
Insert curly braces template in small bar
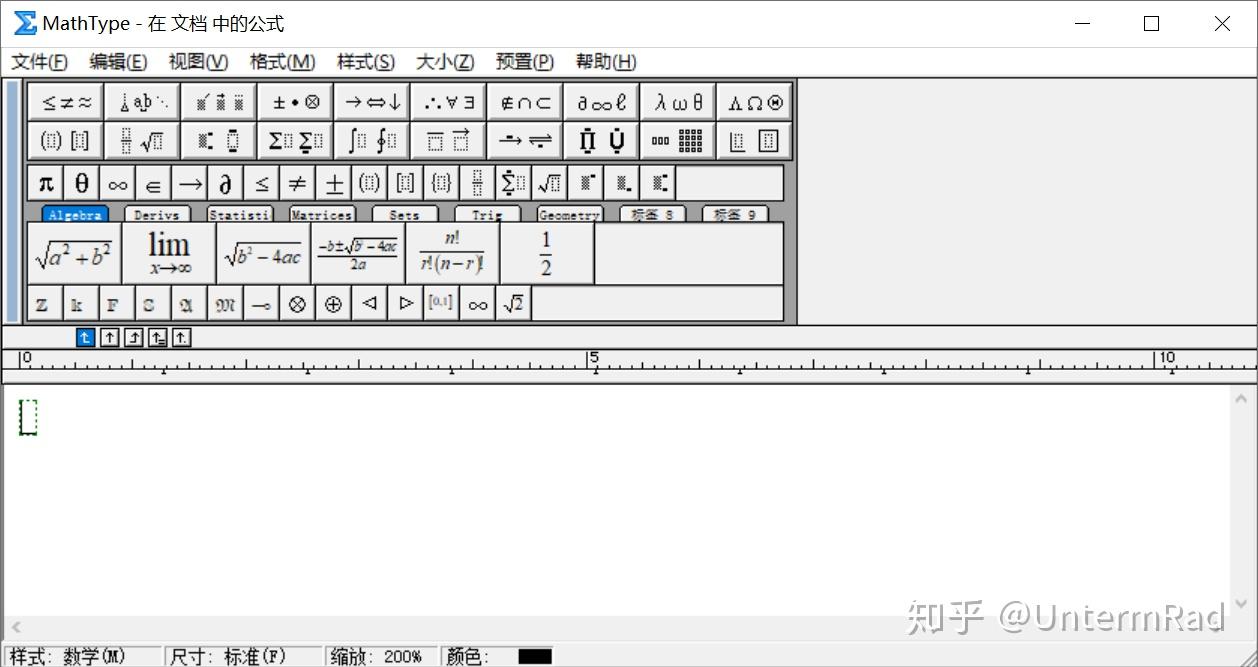click(442, 184)
